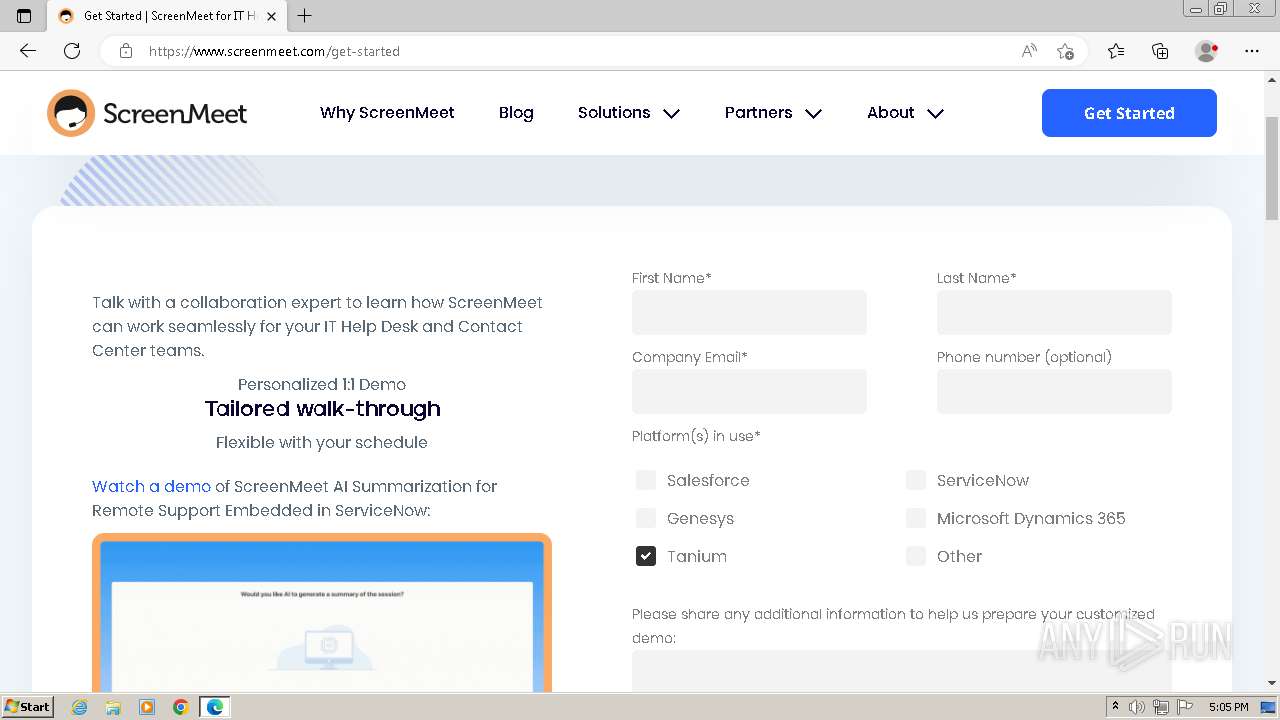The height and width of the screenshot is (720, 1280).
Task: Focus the Last Name field
Action: (x=1054, y=312)
